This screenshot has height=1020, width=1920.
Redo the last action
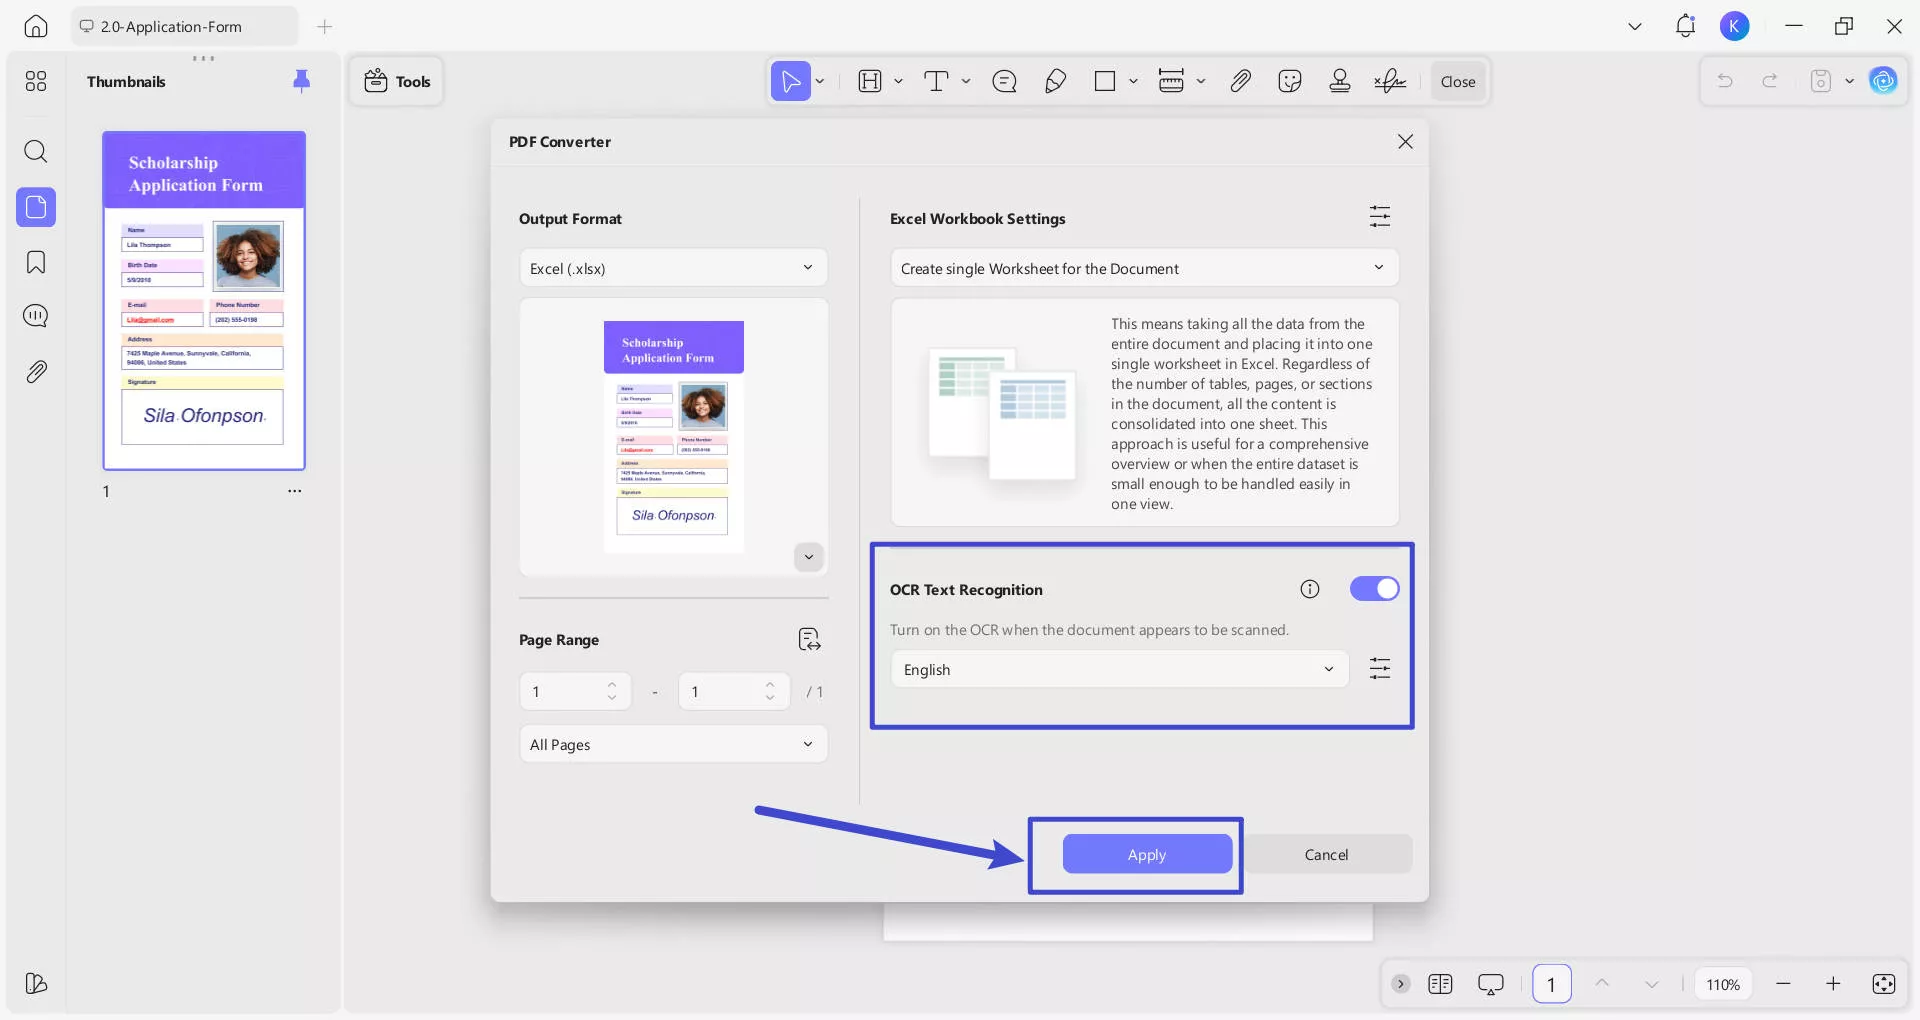coord(1770,81)
